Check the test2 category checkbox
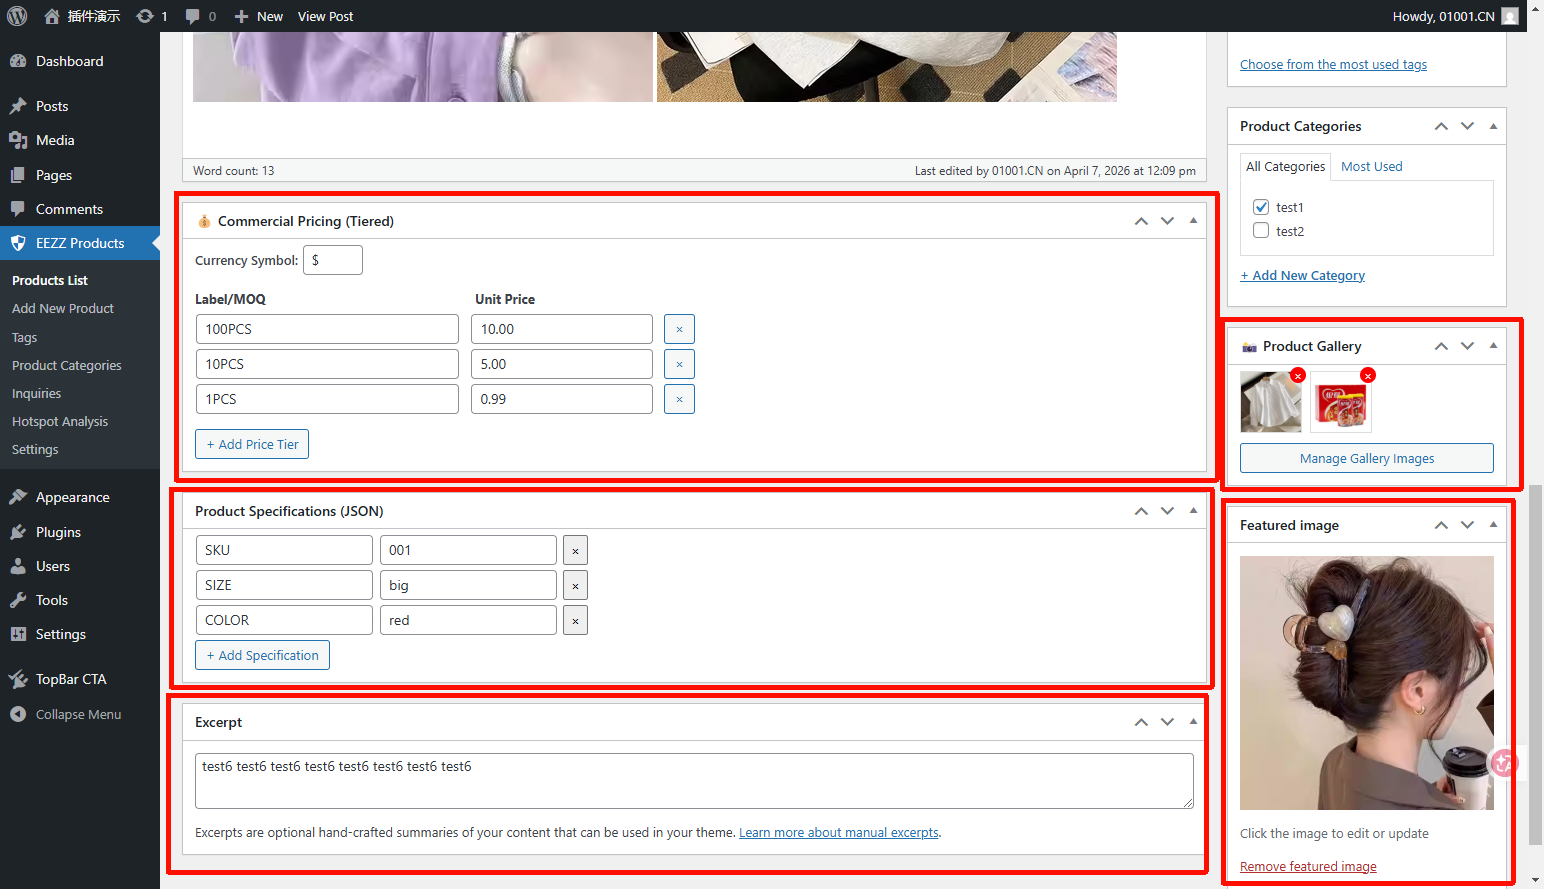This screenshot has width=1544, height=889. pyautogui.click(x=1261, y=231)
